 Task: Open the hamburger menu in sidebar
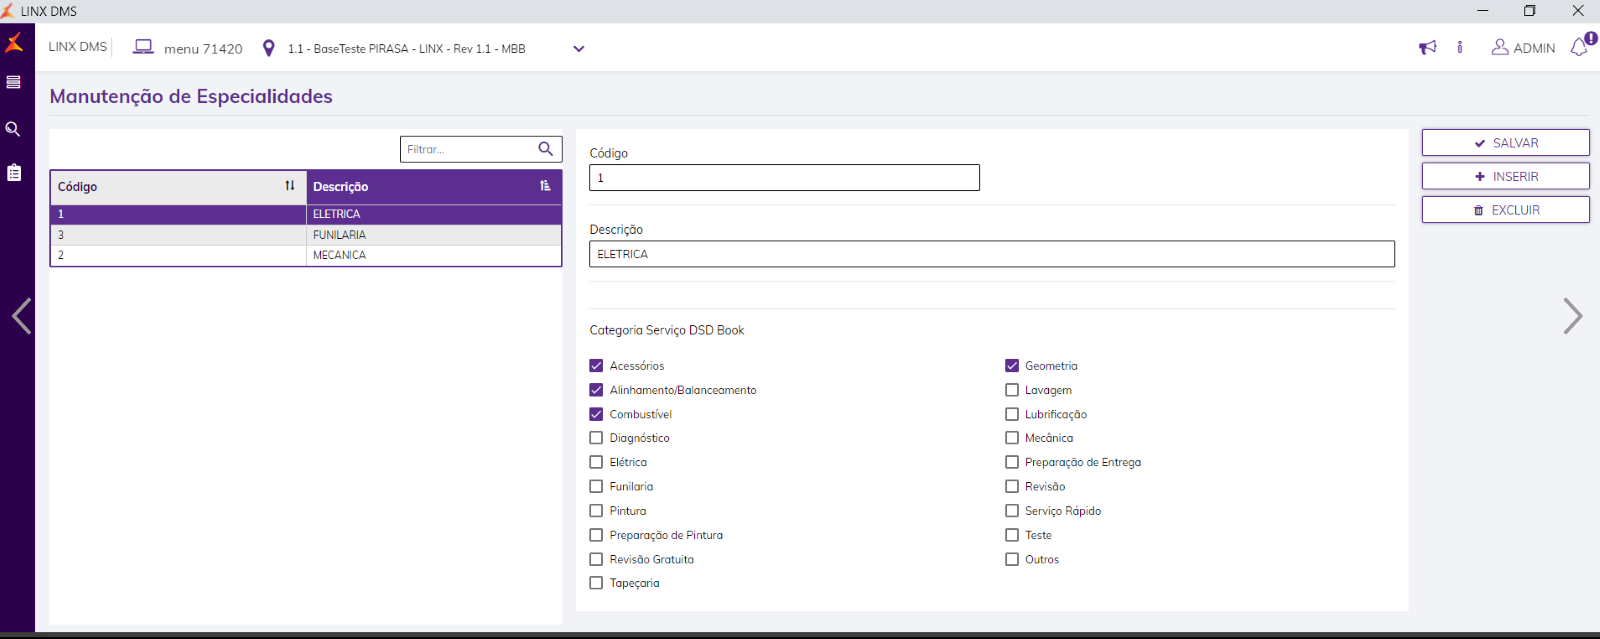click(13, 82)
